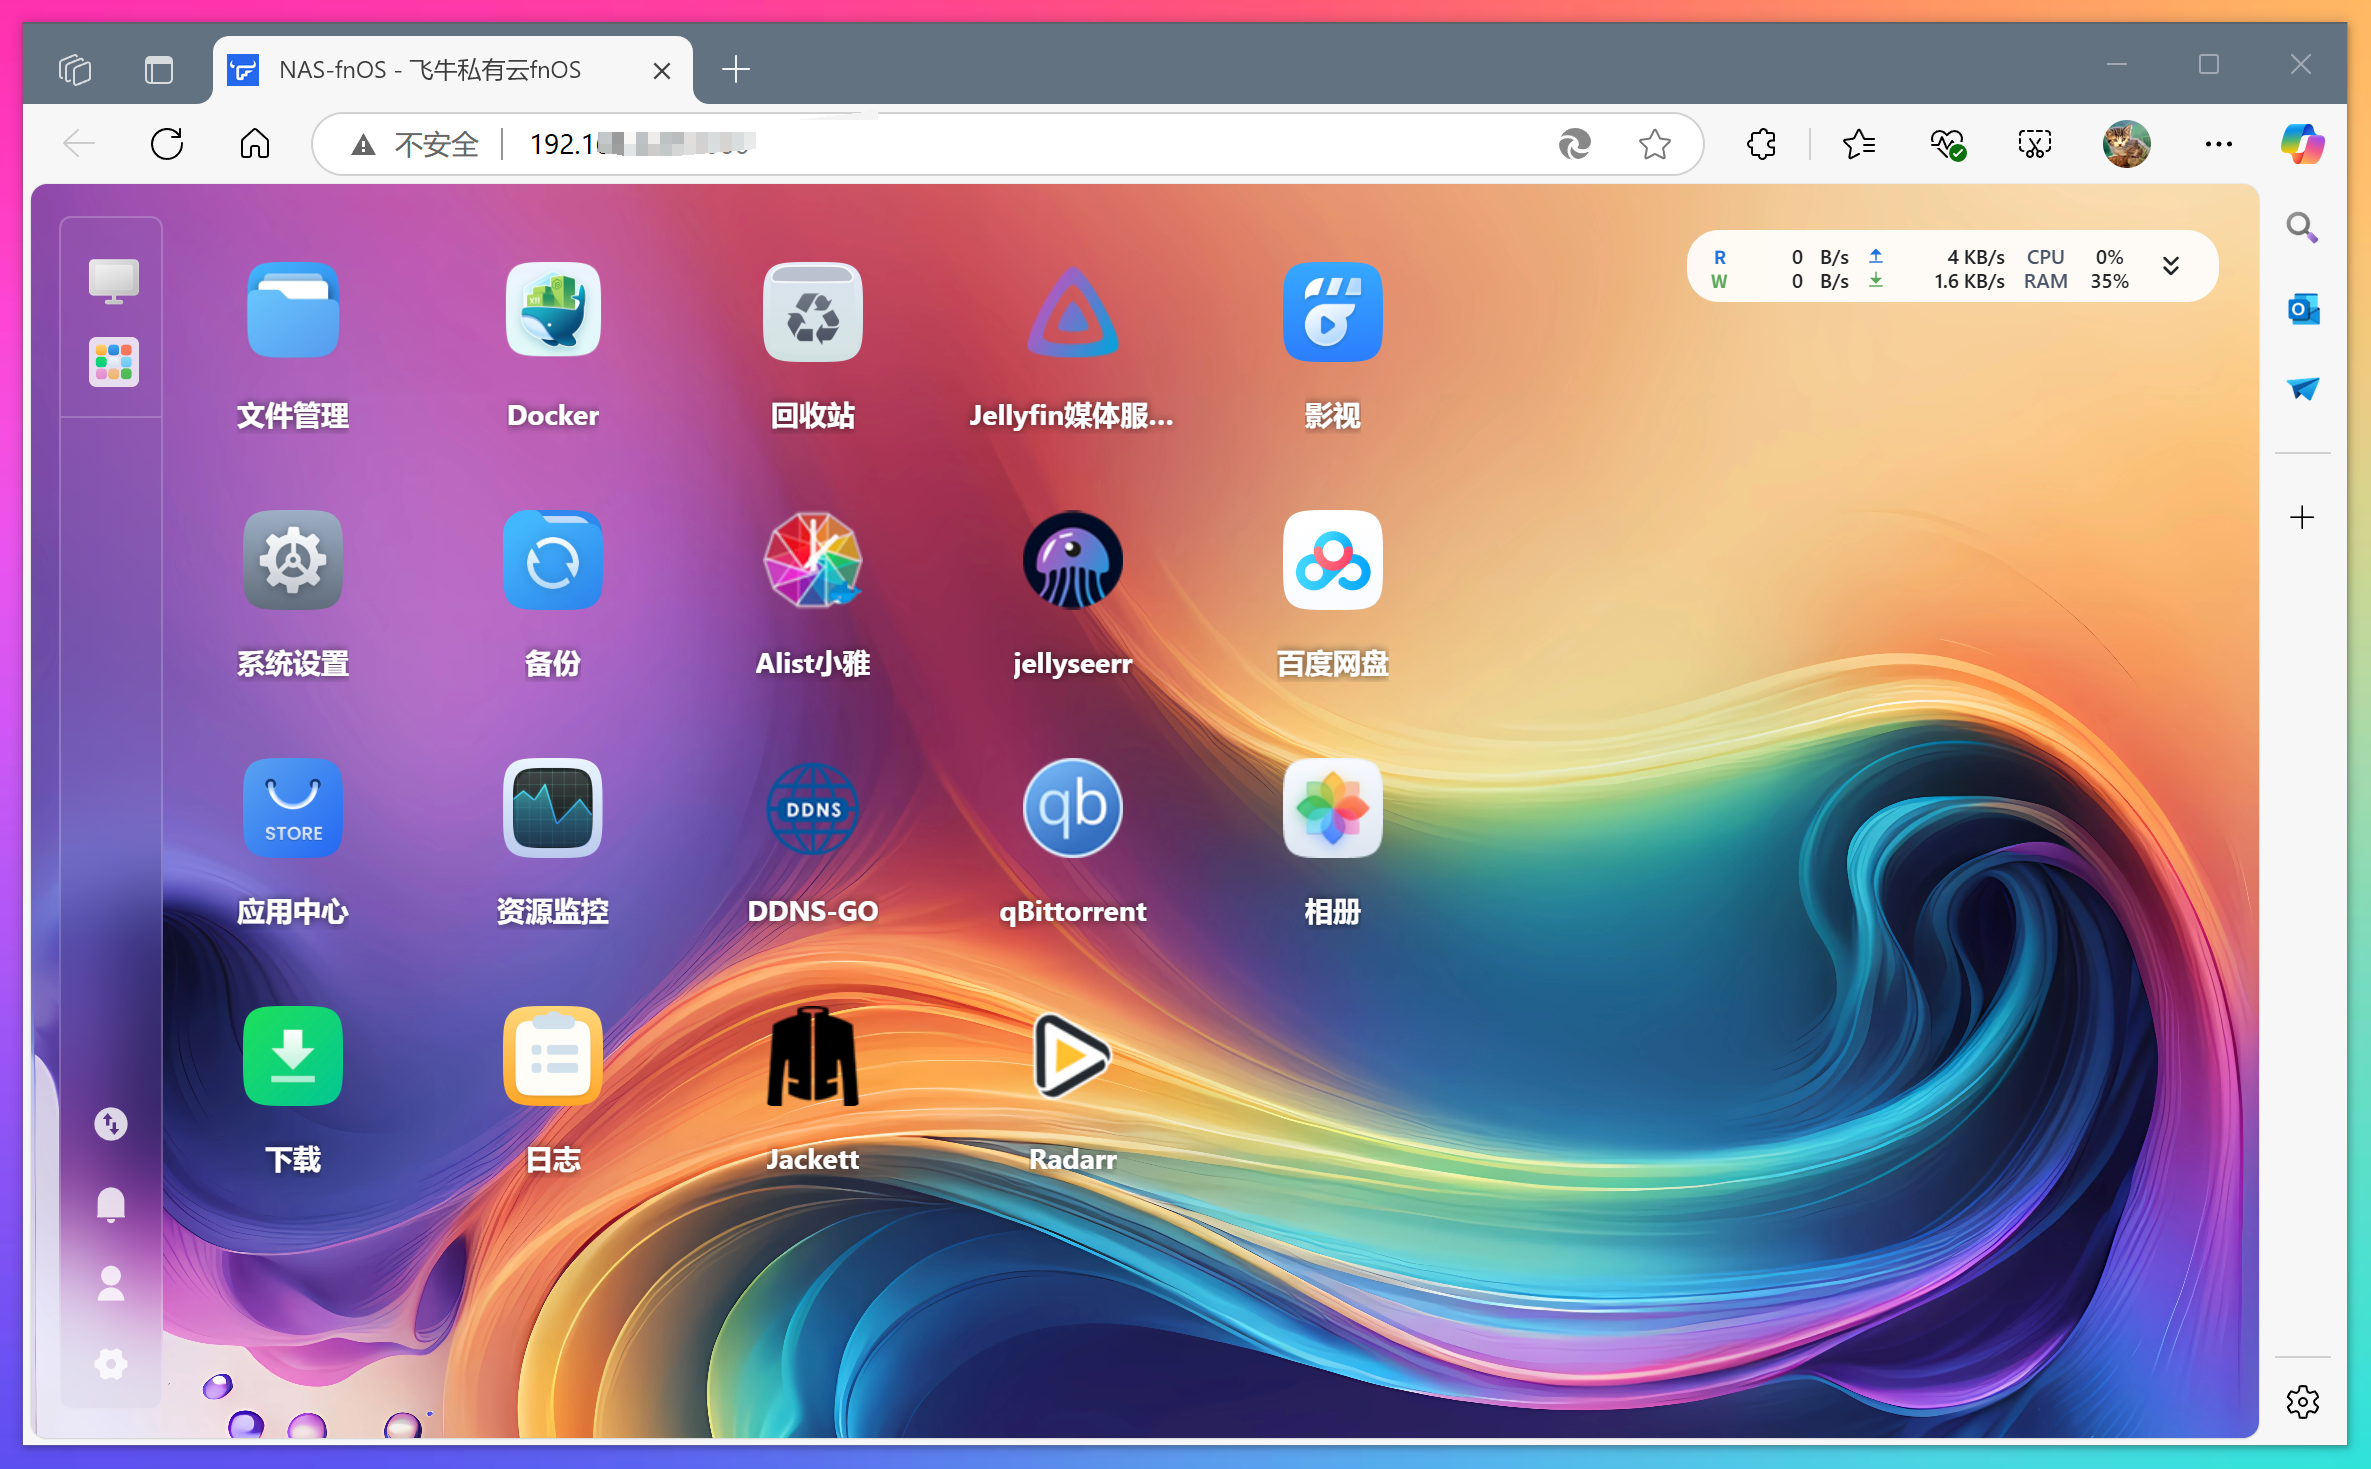The width and height of the screenshot is (2371, 1469).
Task: Open 应用中心 app store
Action: click(292, 808)
